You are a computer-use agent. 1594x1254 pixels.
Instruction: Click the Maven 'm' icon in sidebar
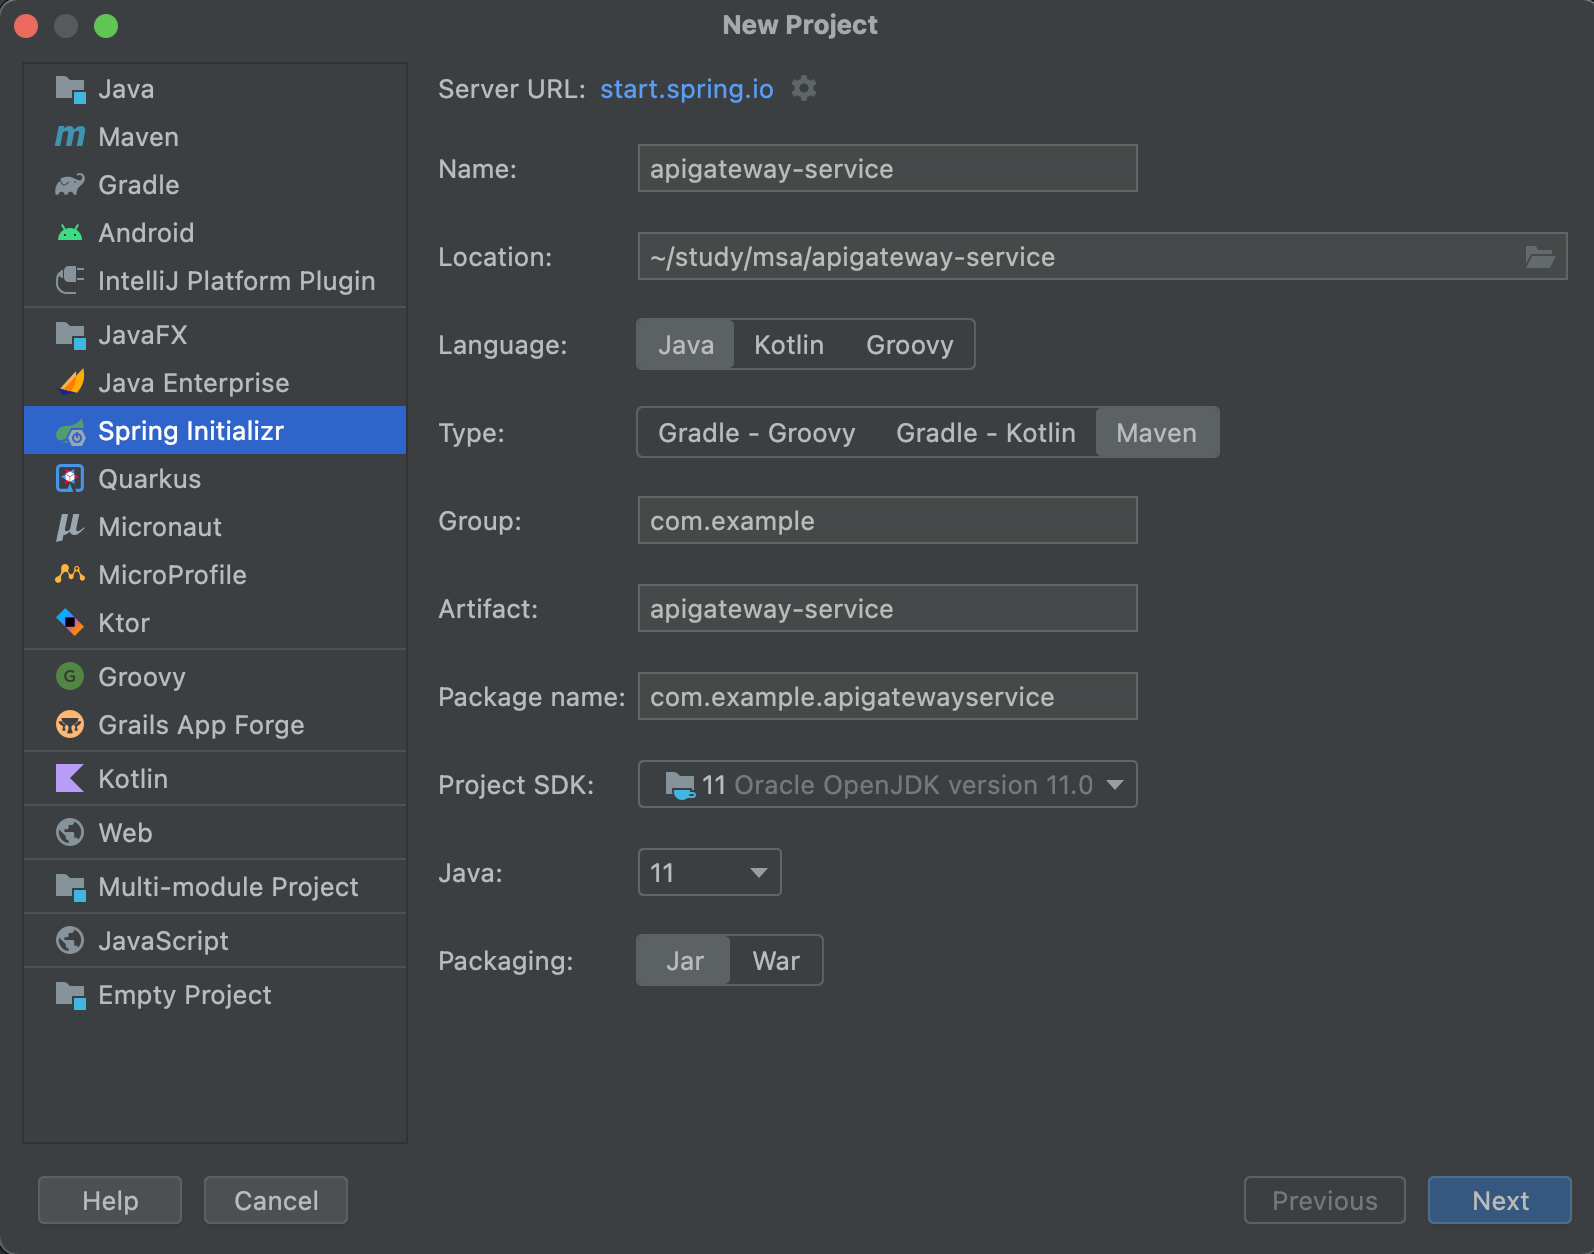point(70,137)
